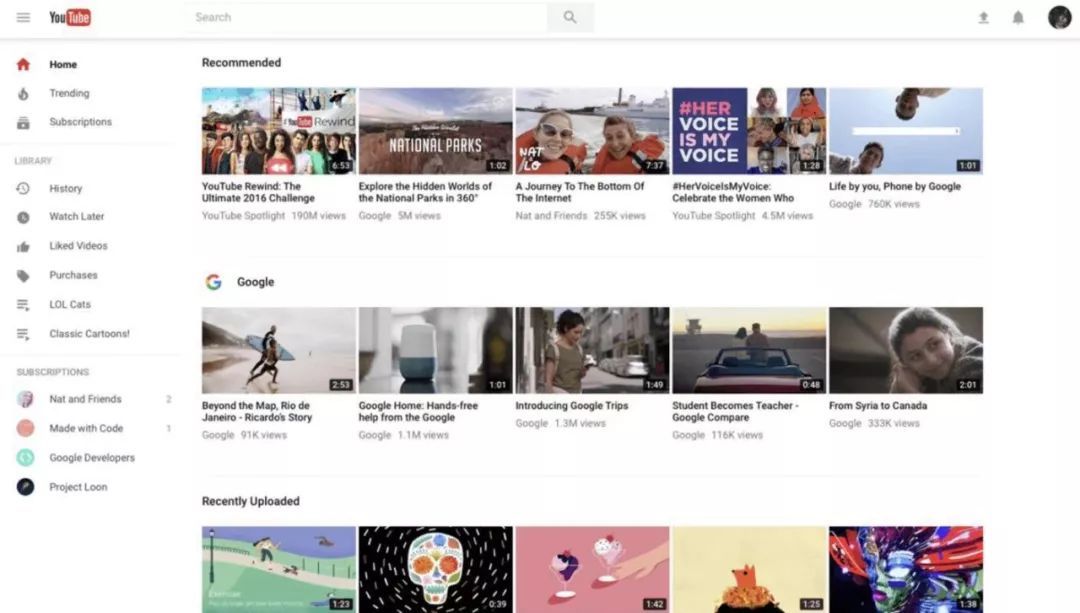Image resolution: width=1080 pixels, height=613 pixels.
Task: Open the Beyond the Map surfer thumbnail
Action: [x=279, y=351]
